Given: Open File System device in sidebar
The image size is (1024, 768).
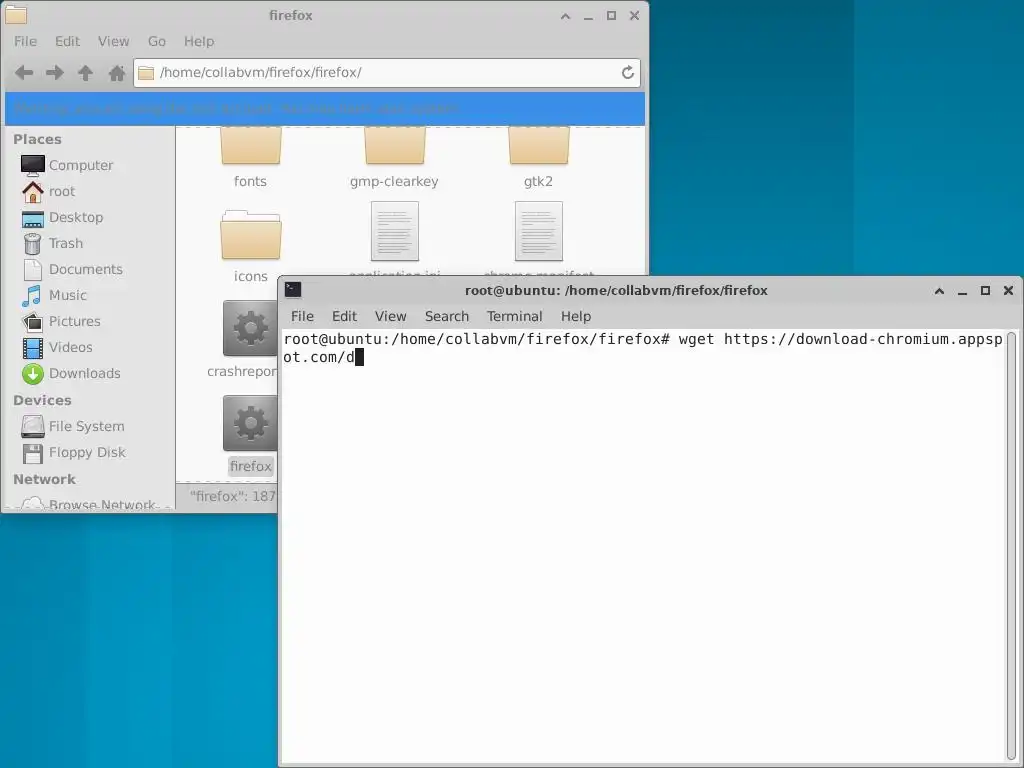Looking at the screenshot, I should pyautogui.click(x=72, y=426).
